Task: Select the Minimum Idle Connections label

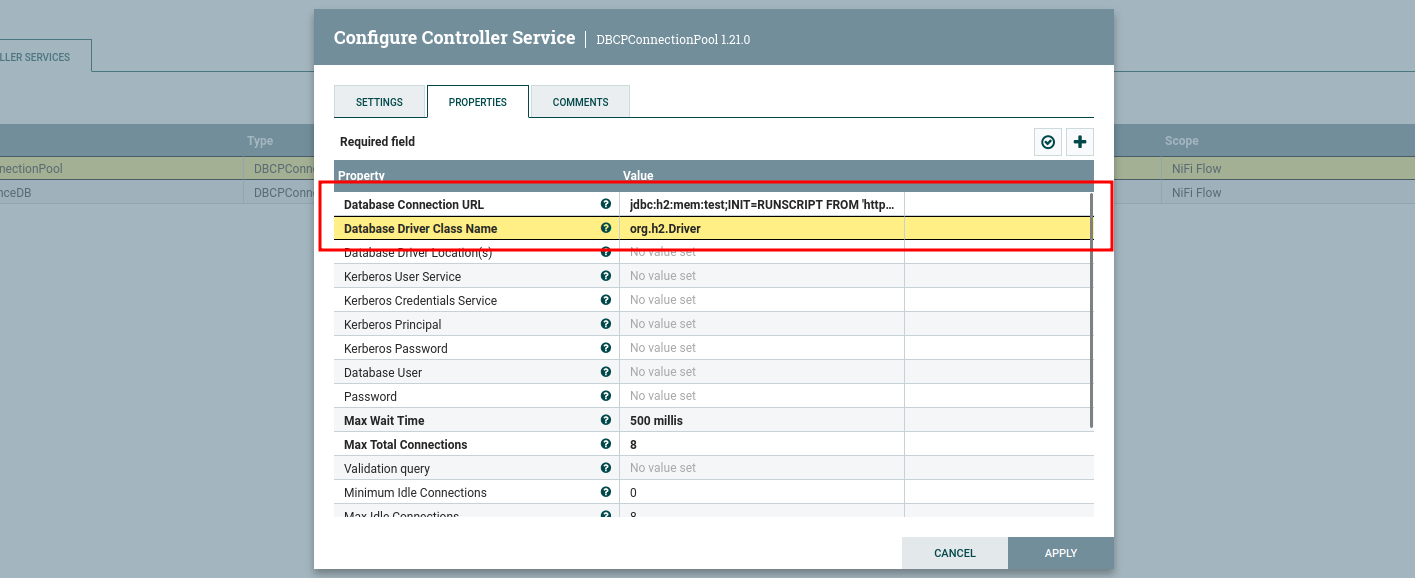Action: pos(415,492)
